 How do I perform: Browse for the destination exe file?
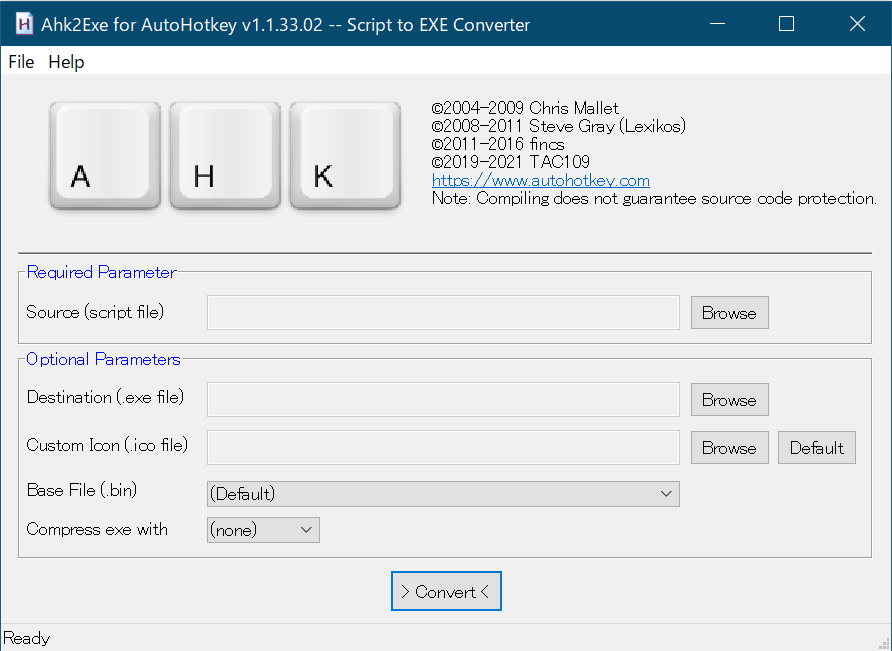coord(729,399)
